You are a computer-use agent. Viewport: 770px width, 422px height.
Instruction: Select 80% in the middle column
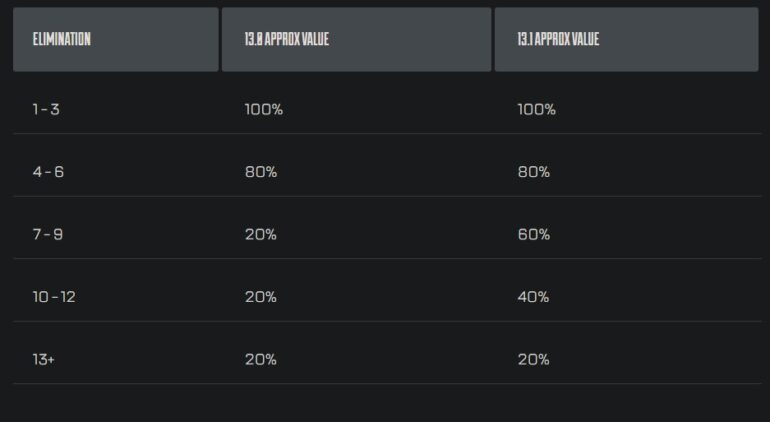[x=261, y=172]
